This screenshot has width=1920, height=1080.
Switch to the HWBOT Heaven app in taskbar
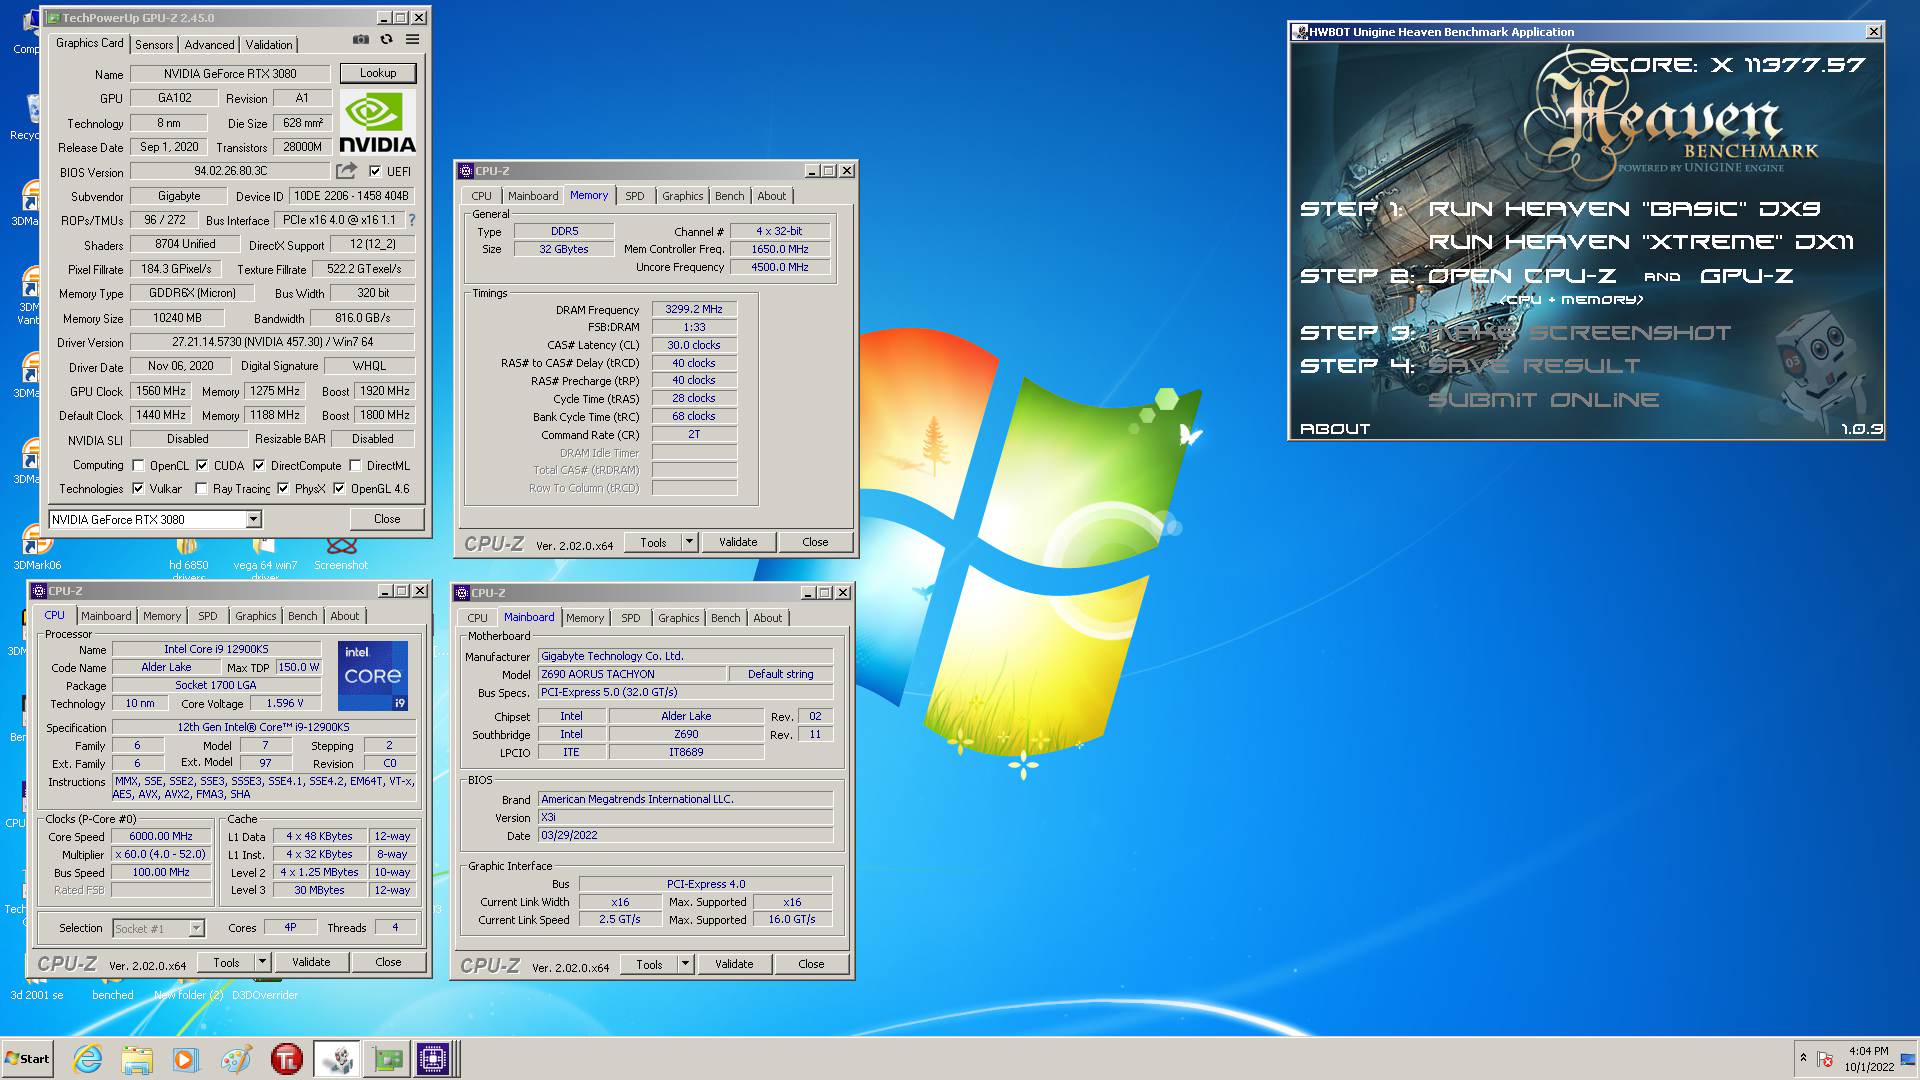coord(337,1059)
